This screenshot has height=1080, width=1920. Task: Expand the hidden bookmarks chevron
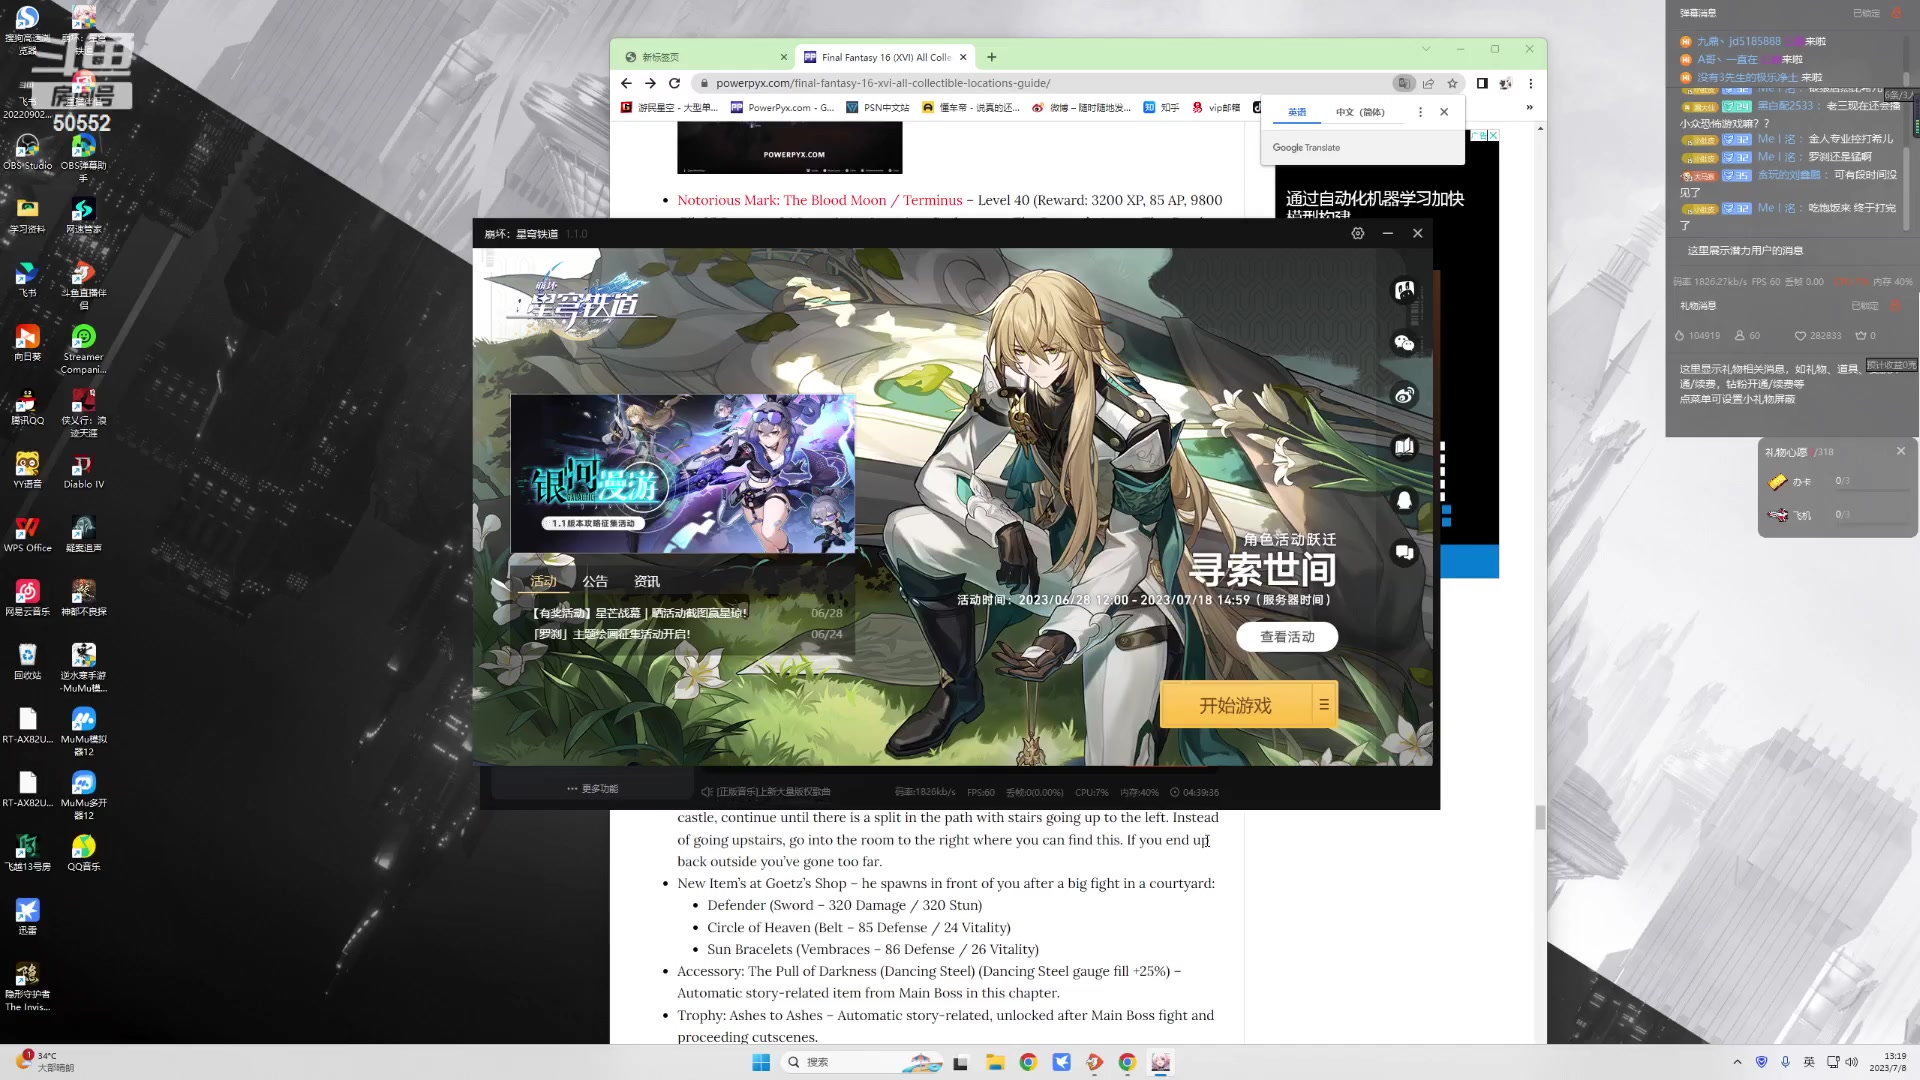point(1529,107)
